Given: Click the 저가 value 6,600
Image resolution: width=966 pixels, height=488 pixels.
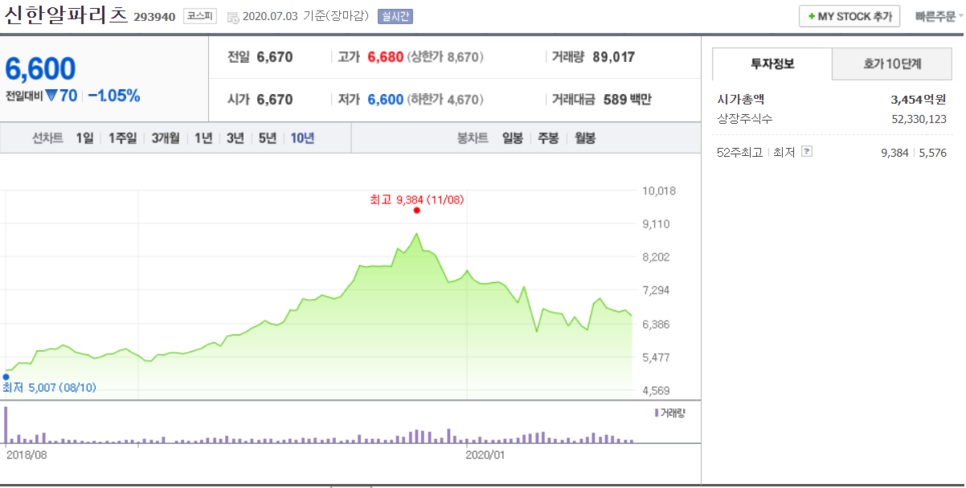Looking at the screenshot, I should 385,99.
